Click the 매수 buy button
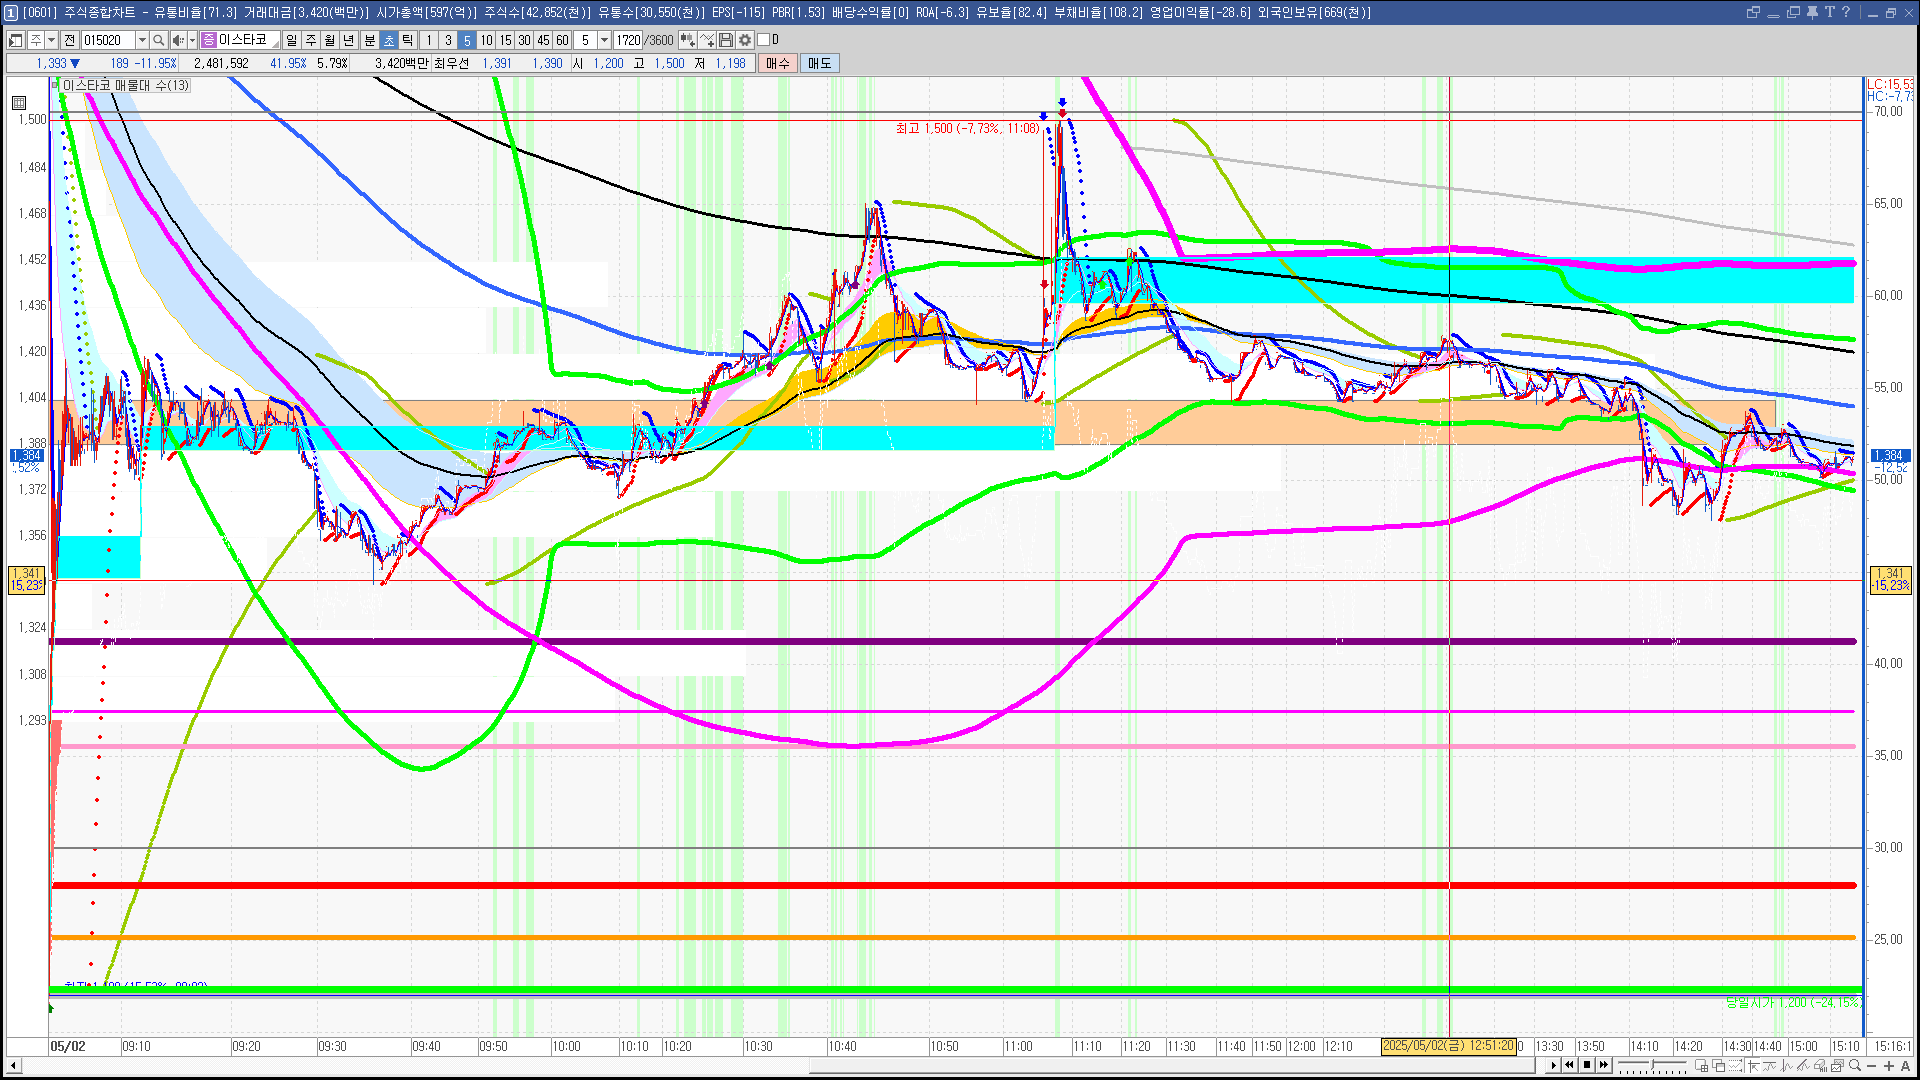 pyautogui.click(x=777, y=63)
